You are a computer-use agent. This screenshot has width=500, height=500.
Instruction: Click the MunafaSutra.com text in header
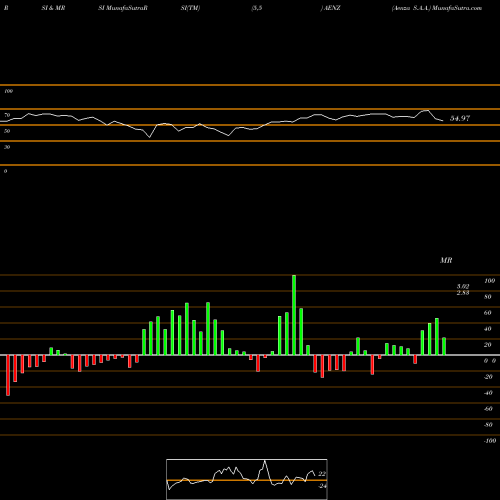point(457,8)
